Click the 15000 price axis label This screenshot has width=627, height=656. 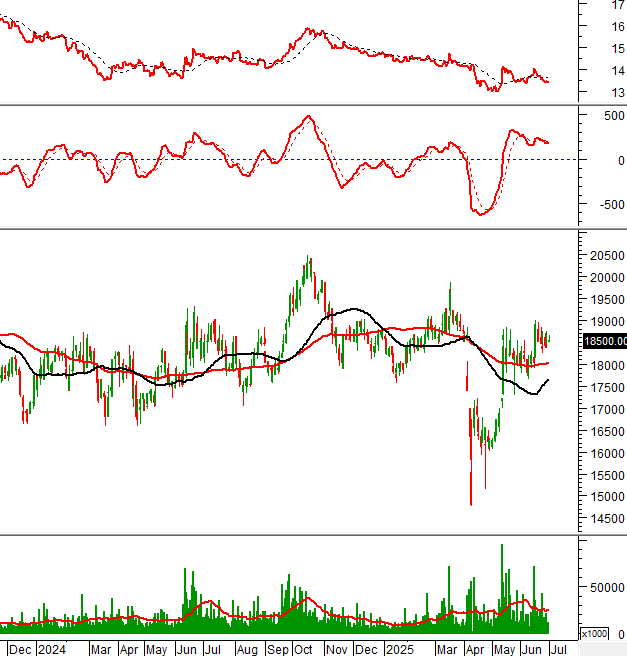point(607,497)
